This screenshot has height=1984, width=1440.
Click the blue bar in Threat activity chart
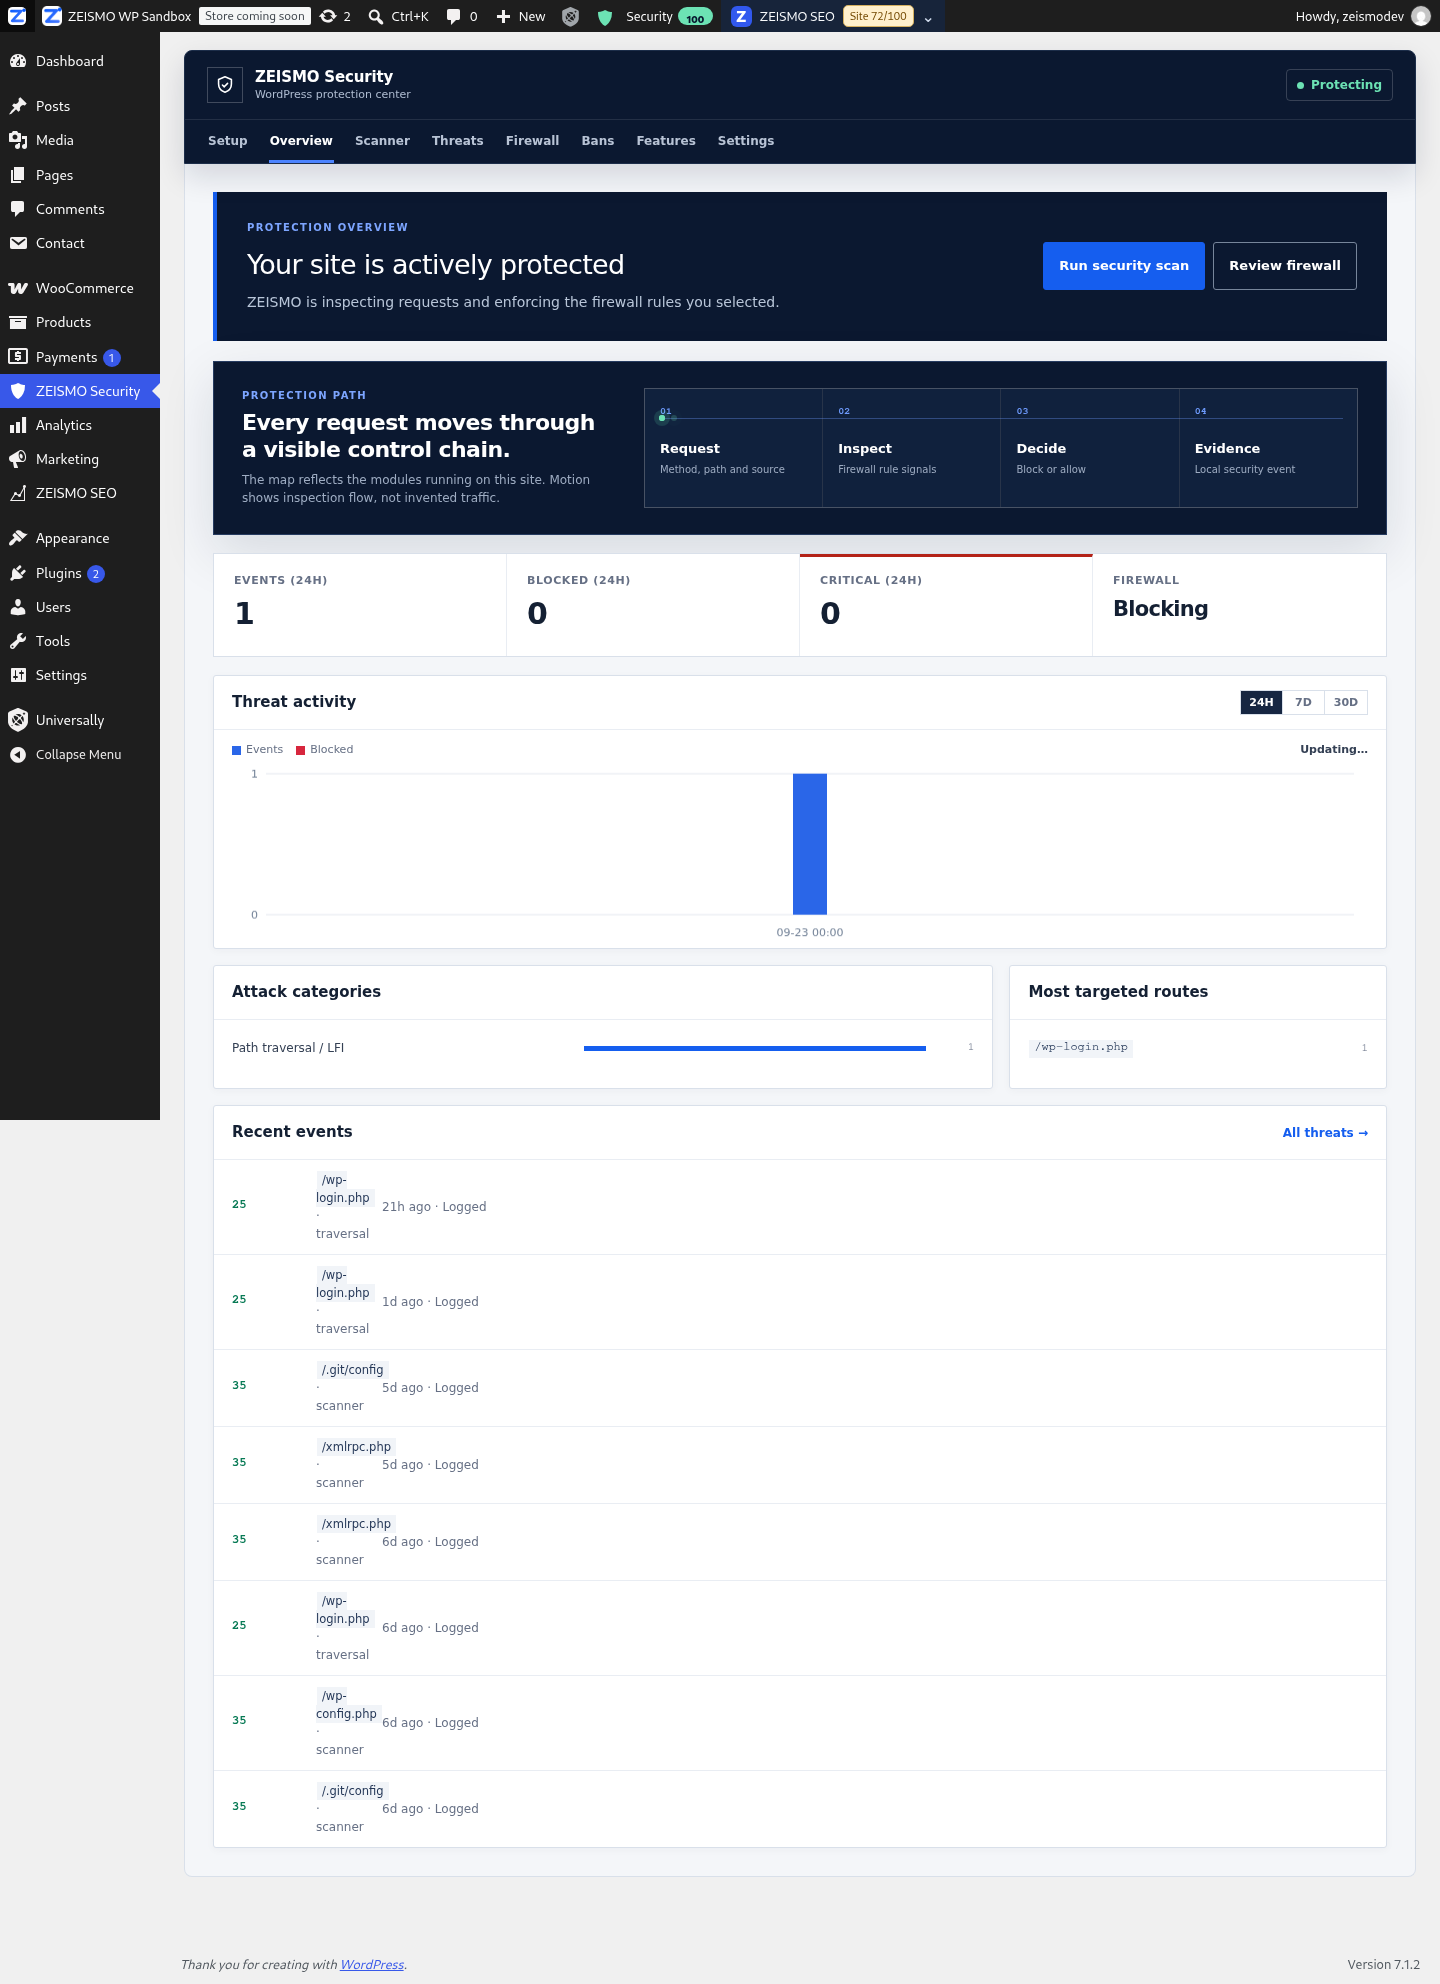pos(810,844)
